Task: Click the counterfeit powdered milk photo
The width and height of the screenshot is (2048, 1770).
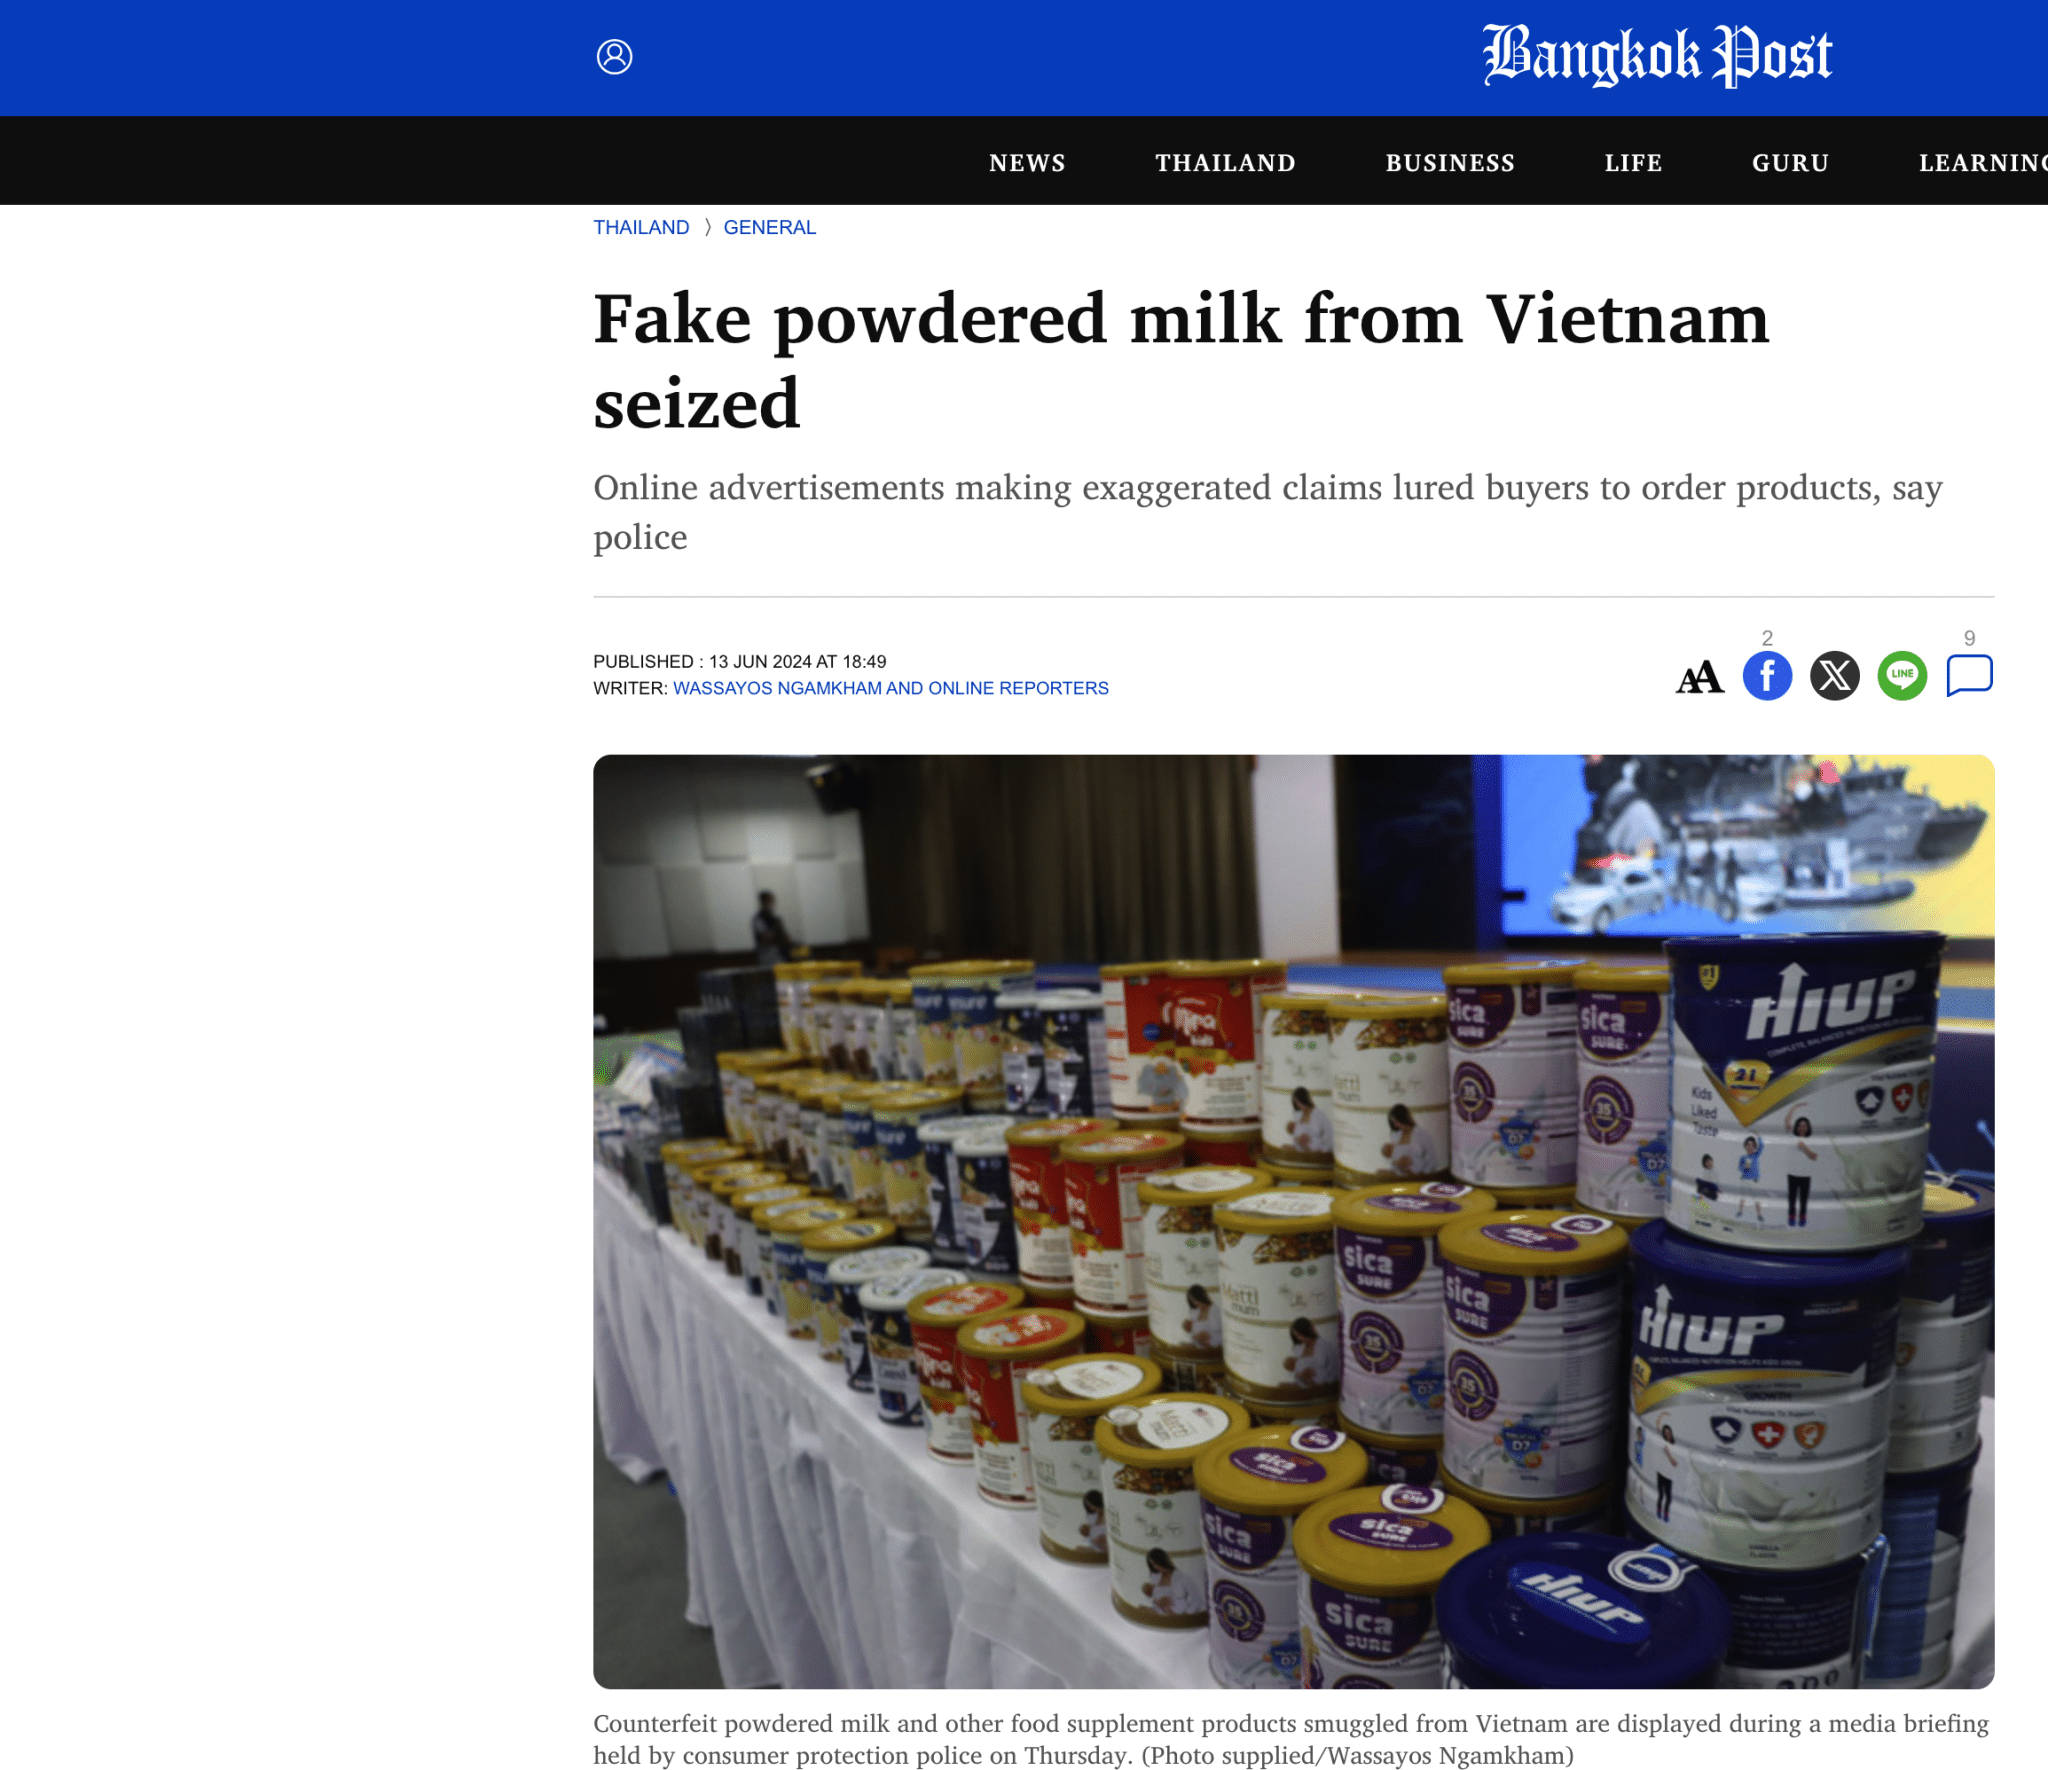Action: click(x=1293, y=1221)
